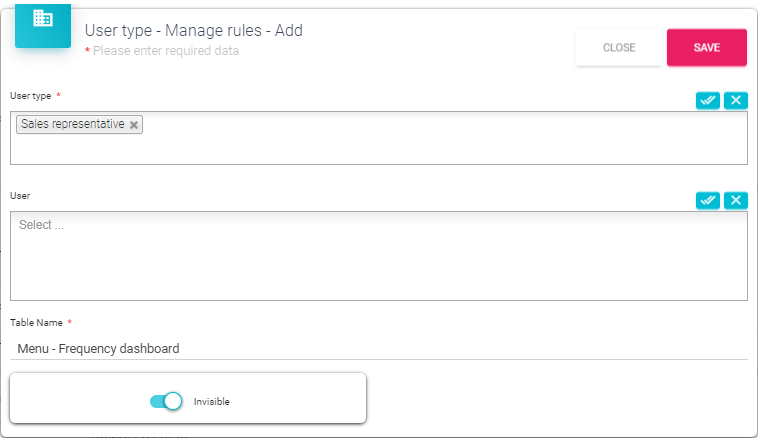Click the 'Table Name' field label
This screenshot has width=758, height=438.
(x=36, y=323)
